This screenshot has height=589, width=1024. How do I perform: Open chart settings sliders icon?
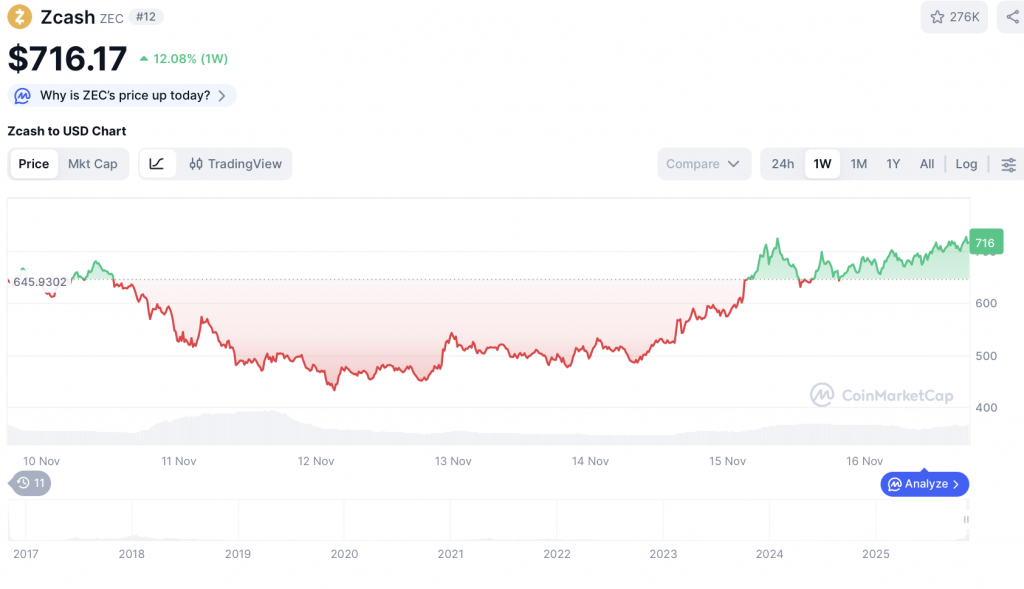coord(1008,164)
